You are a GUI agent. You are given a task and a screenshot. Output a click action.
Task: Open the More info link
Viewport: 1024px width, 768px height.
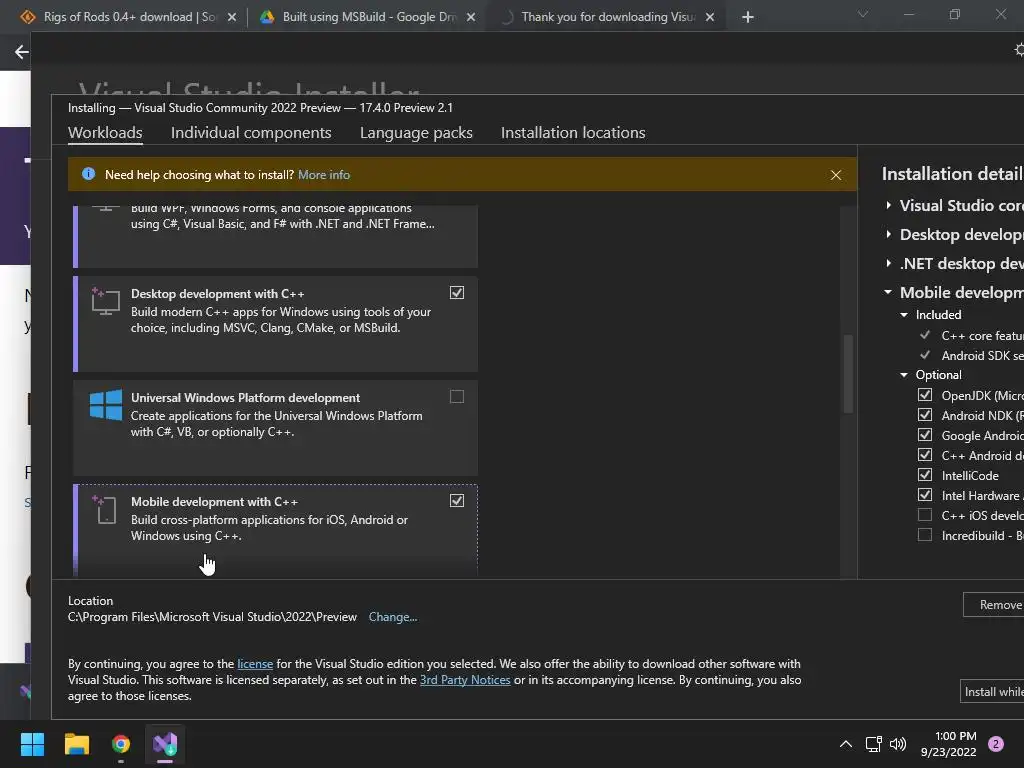pos(324,175)
